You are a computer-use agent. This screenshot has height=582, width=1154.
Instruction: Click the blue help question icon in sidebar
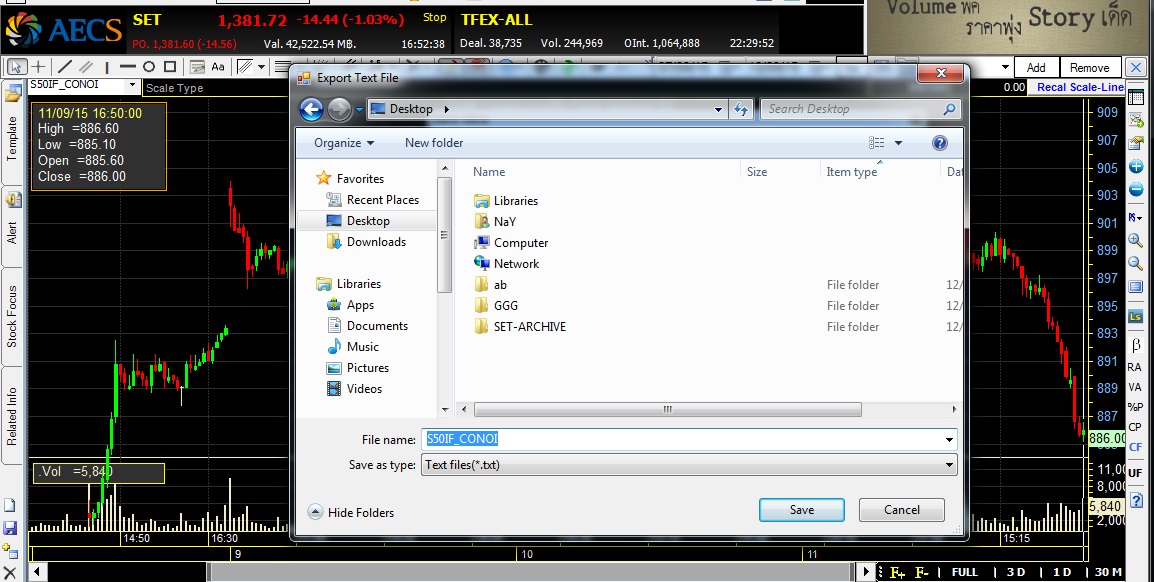point(1135,500)
